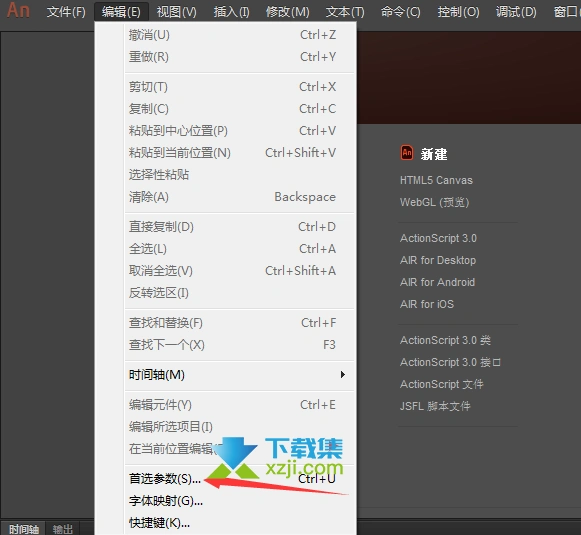Click the Adobe Animate An logo
581x535 pixels.
coord(18,10)
